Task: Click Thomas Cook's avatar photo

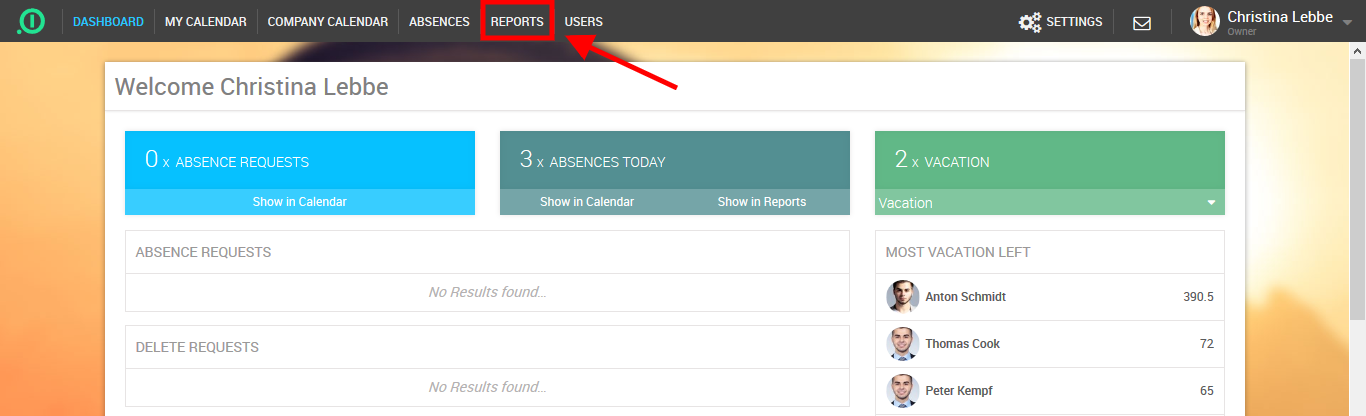Action: [902, 344]
